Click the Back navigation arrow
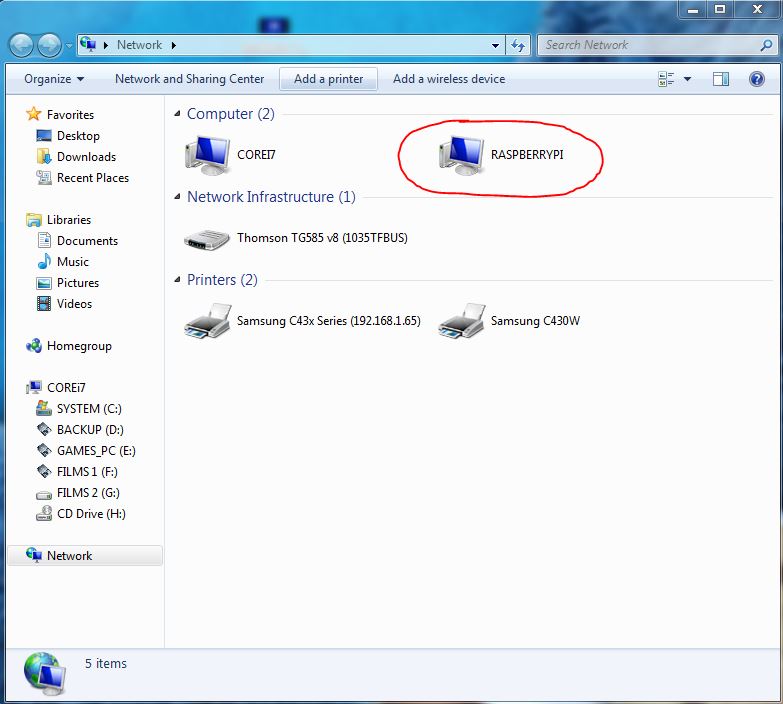Screen dimensions: 783x704 click(21, 45)
